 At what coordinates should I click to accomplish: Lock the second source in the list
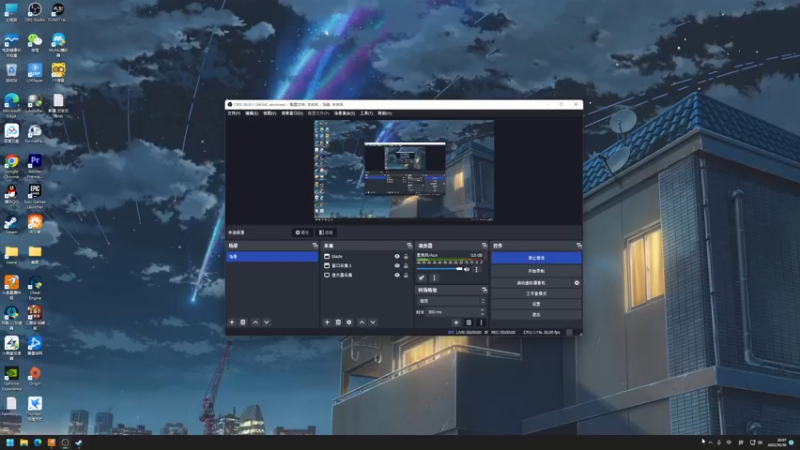tap(406, 266)
